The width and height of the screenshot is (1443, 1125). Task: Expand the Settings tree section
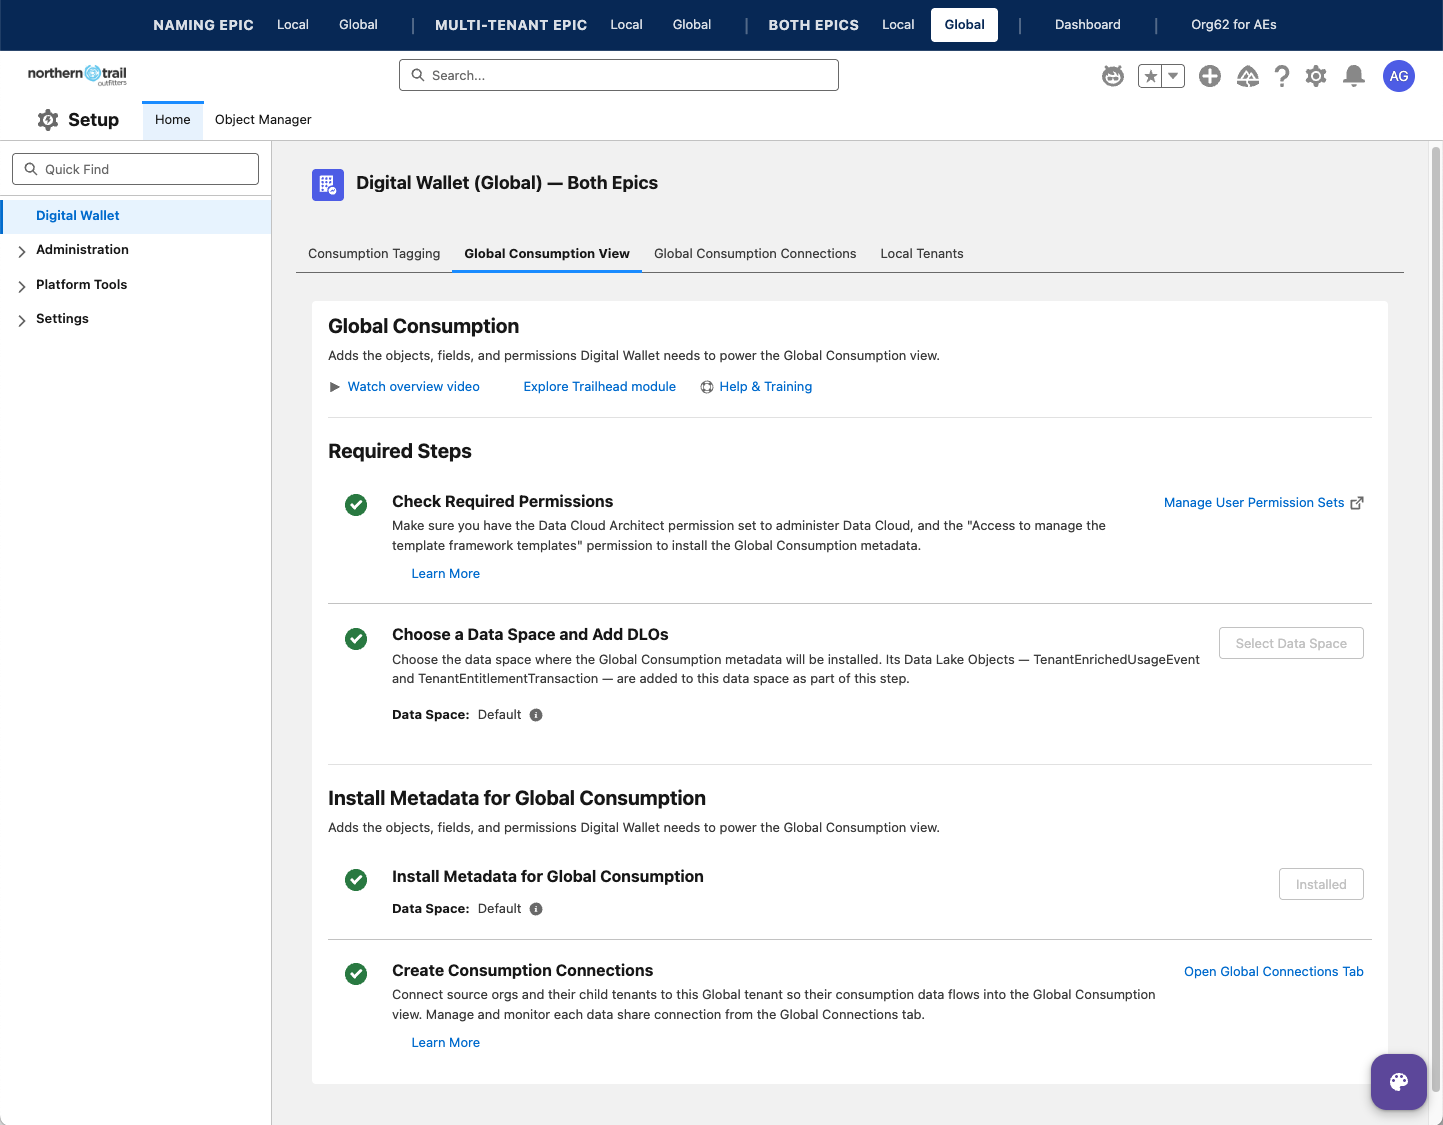coord(22,321)
